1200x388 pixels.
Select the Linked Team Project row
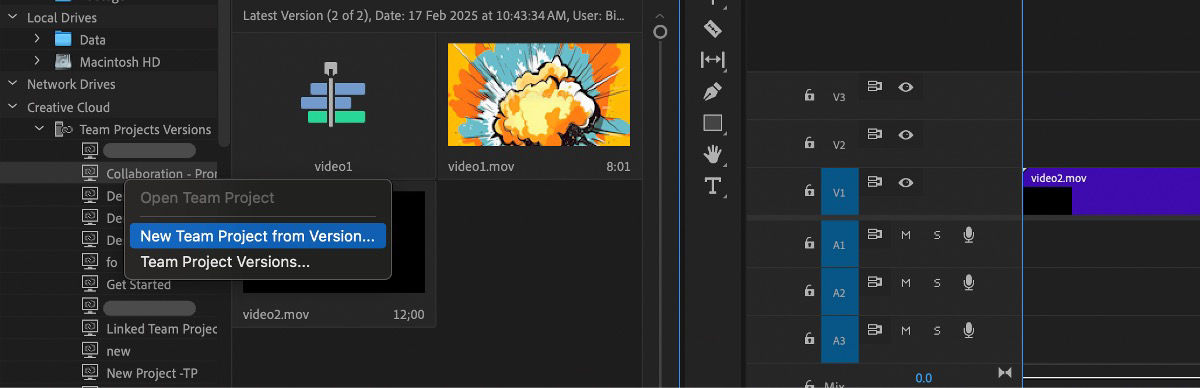pos(162,329)
